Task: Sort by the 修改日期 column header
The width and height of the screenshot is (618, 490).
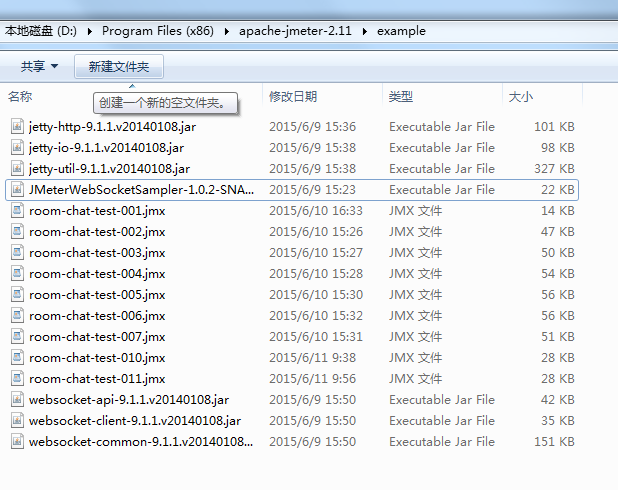Action: pyautogui.click(x=293, y=97)
